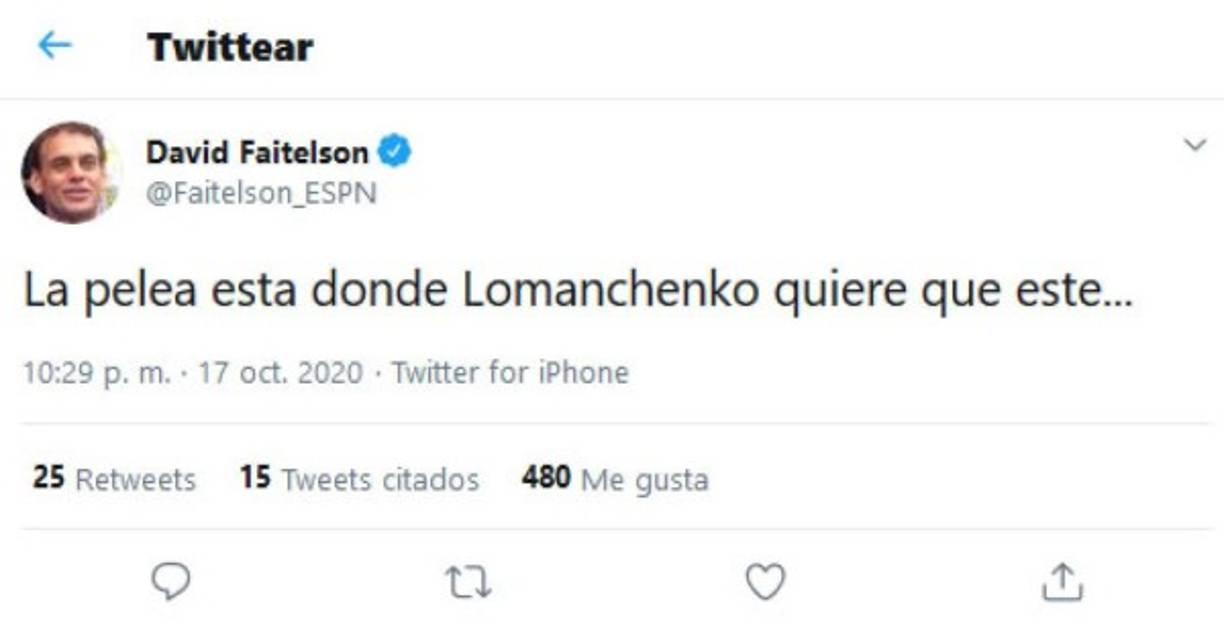
Task: Select the Twittear header label
Action: pos(230,45)
